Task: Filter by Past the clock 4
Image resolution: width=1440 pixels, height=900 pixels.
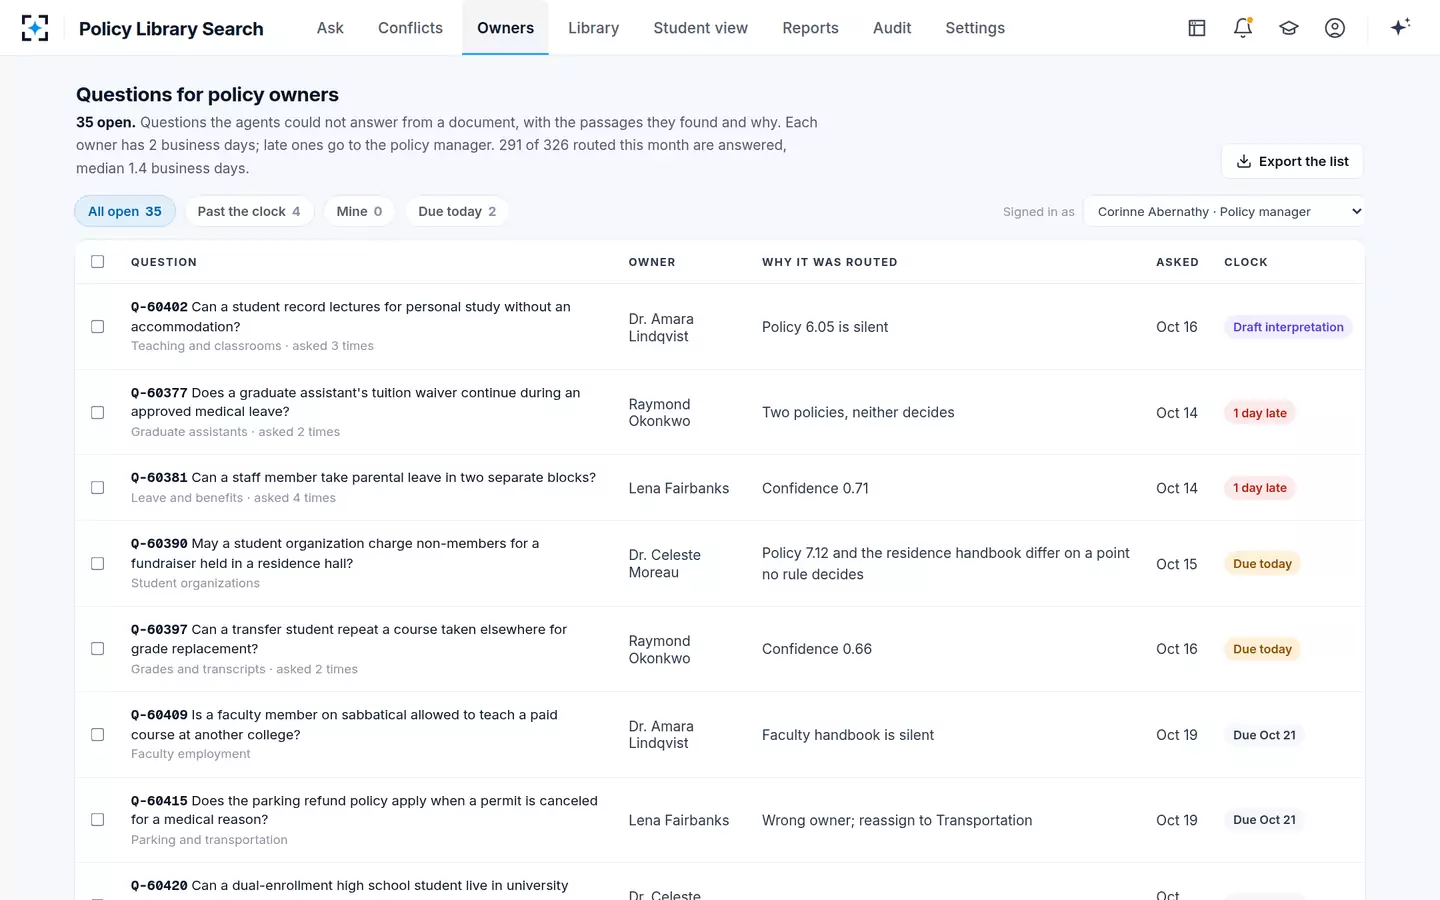Action: pyautogui.click(x=249, y=211)
